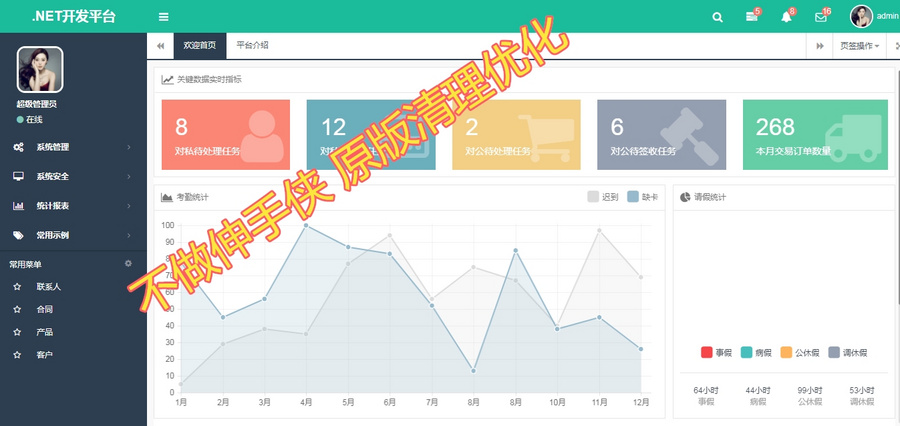
Task: Toggle the 调休假 gray legend swatch
Action: tap(835, 353)
